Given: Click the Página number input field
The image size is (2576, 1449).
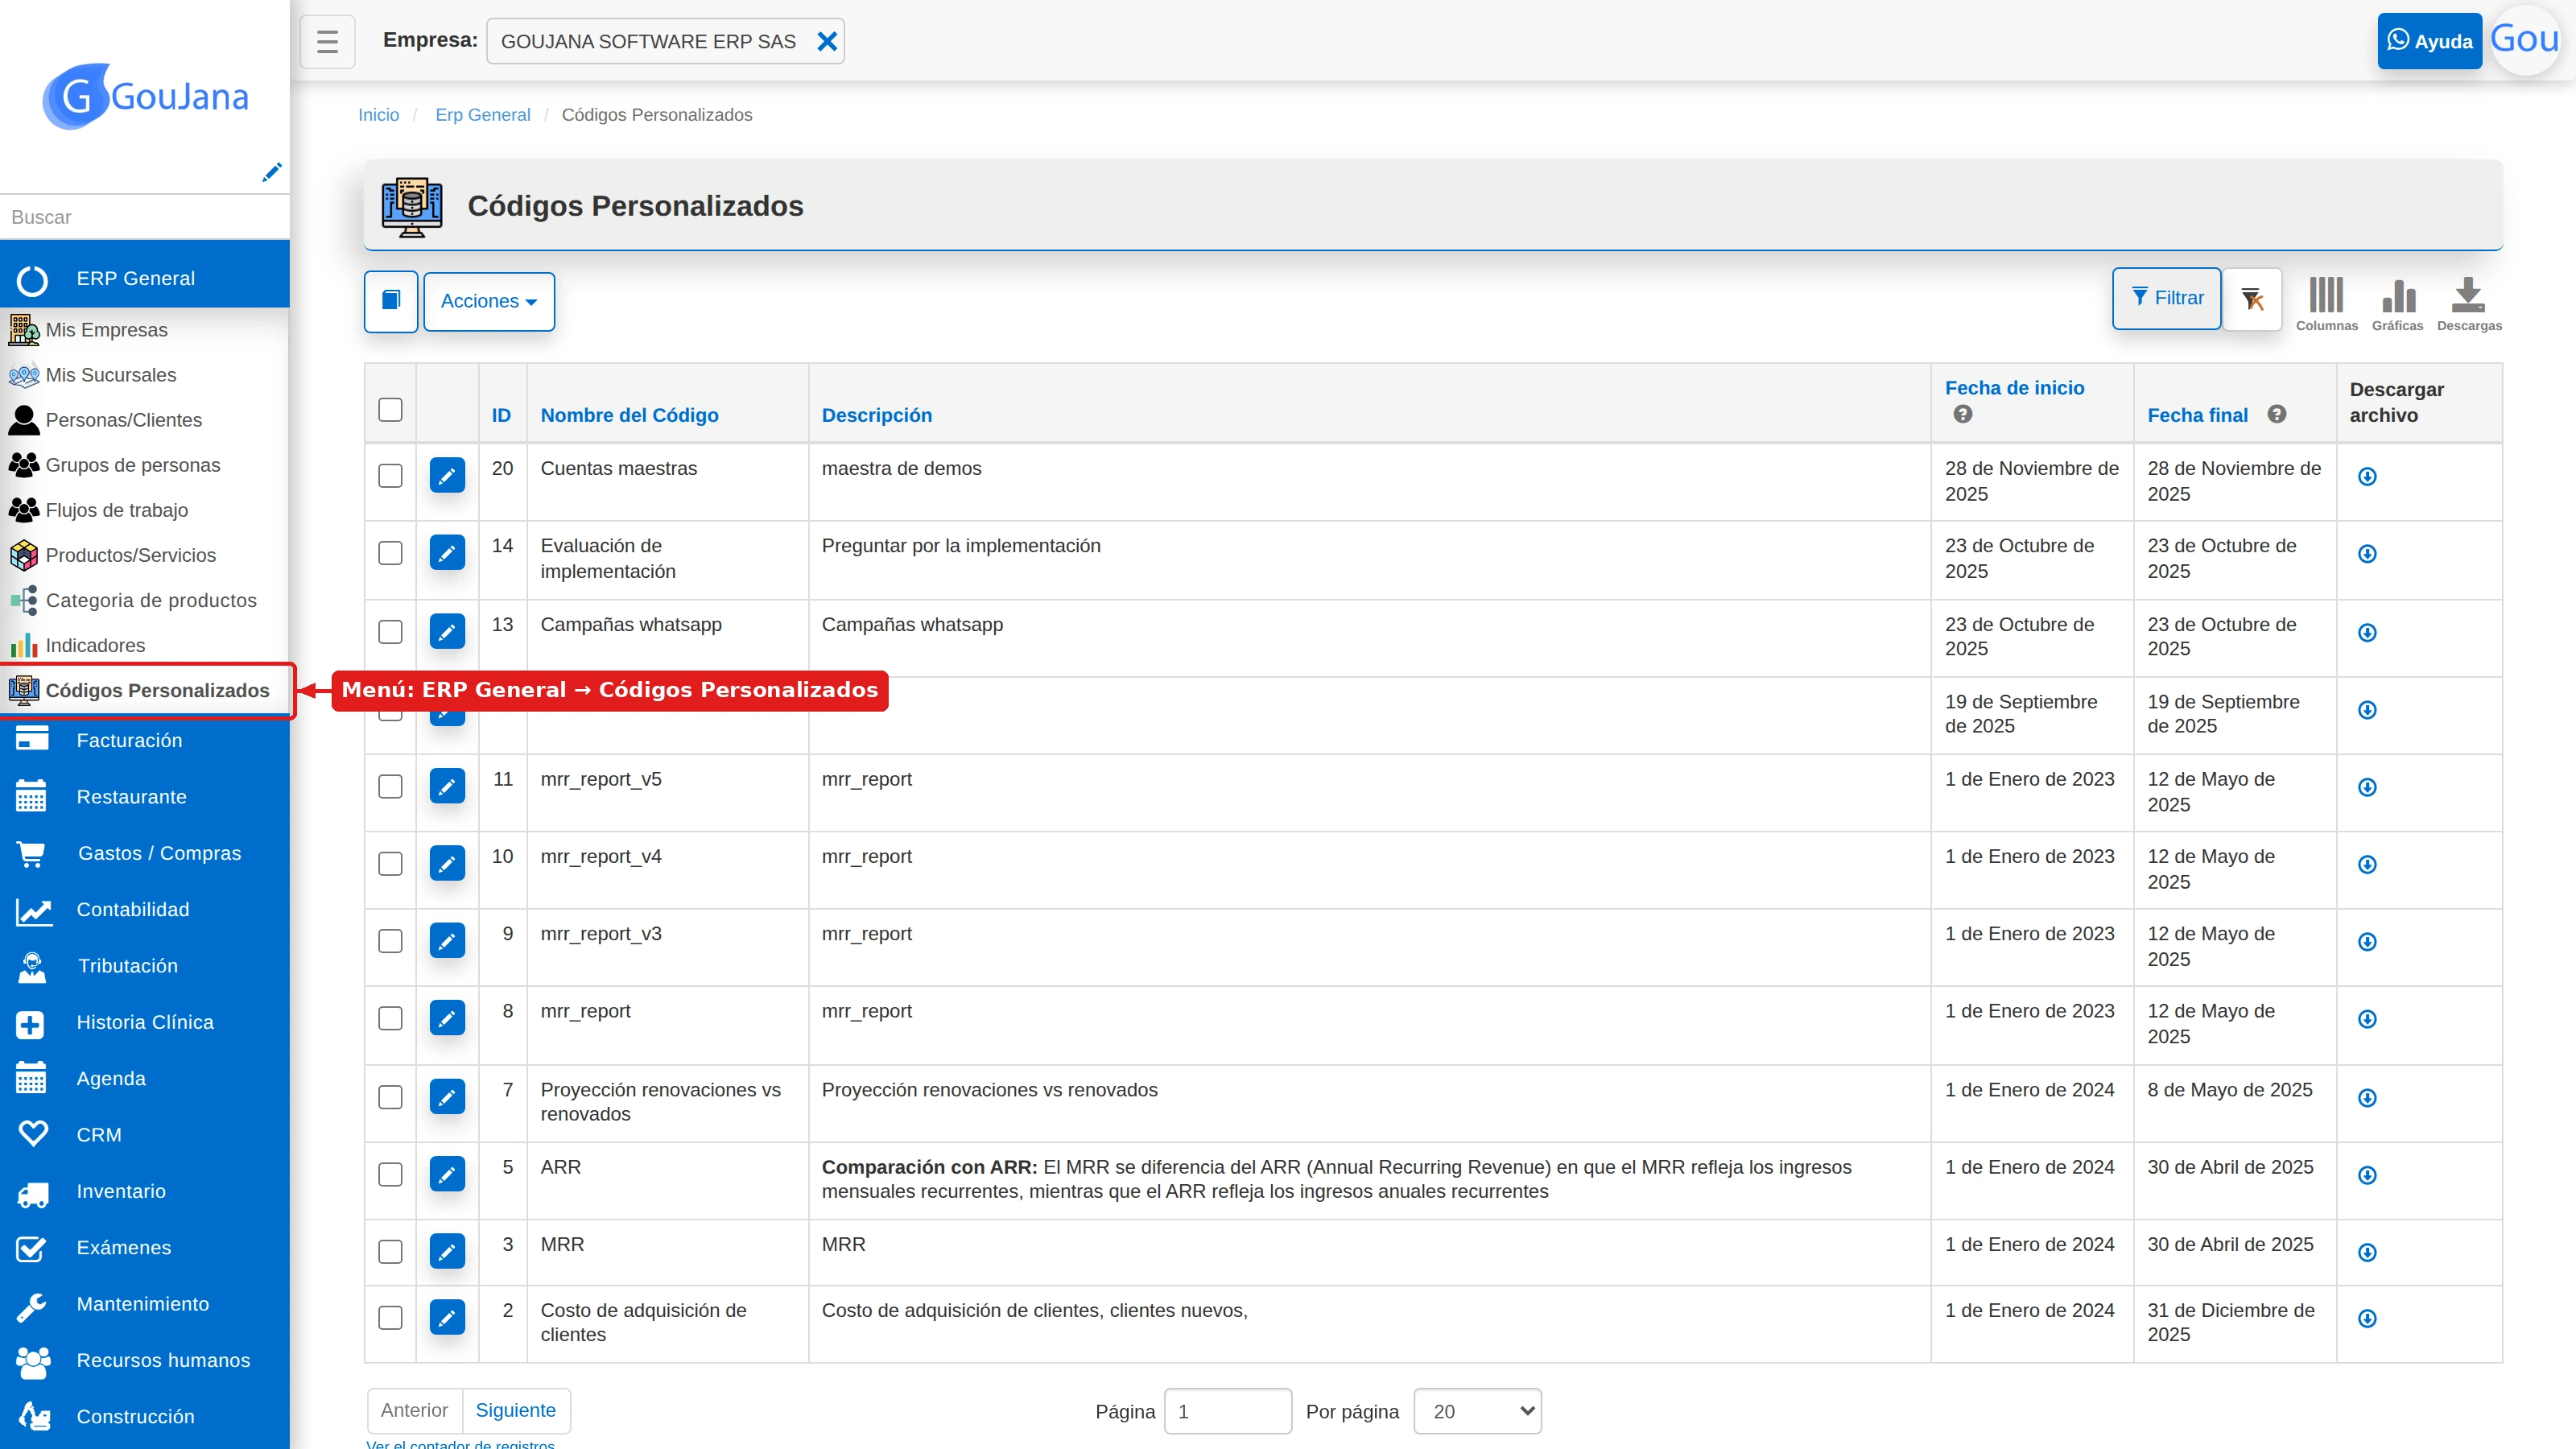Looking at the screenshot, I should point(1228,1411).
